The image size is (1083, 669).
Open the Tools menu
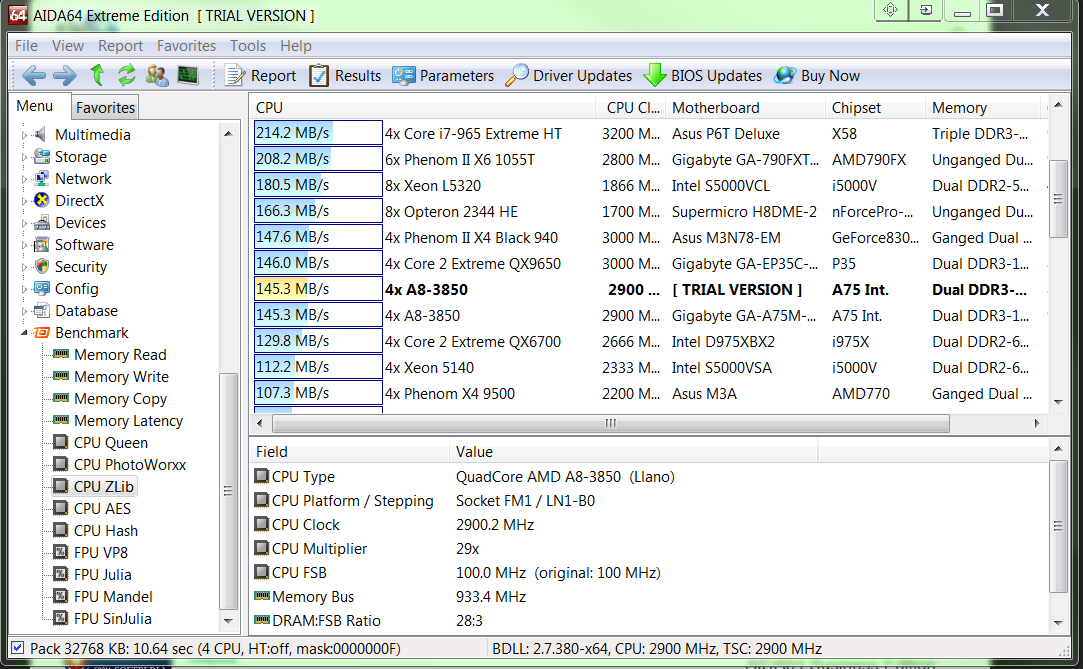coord(248,46)
